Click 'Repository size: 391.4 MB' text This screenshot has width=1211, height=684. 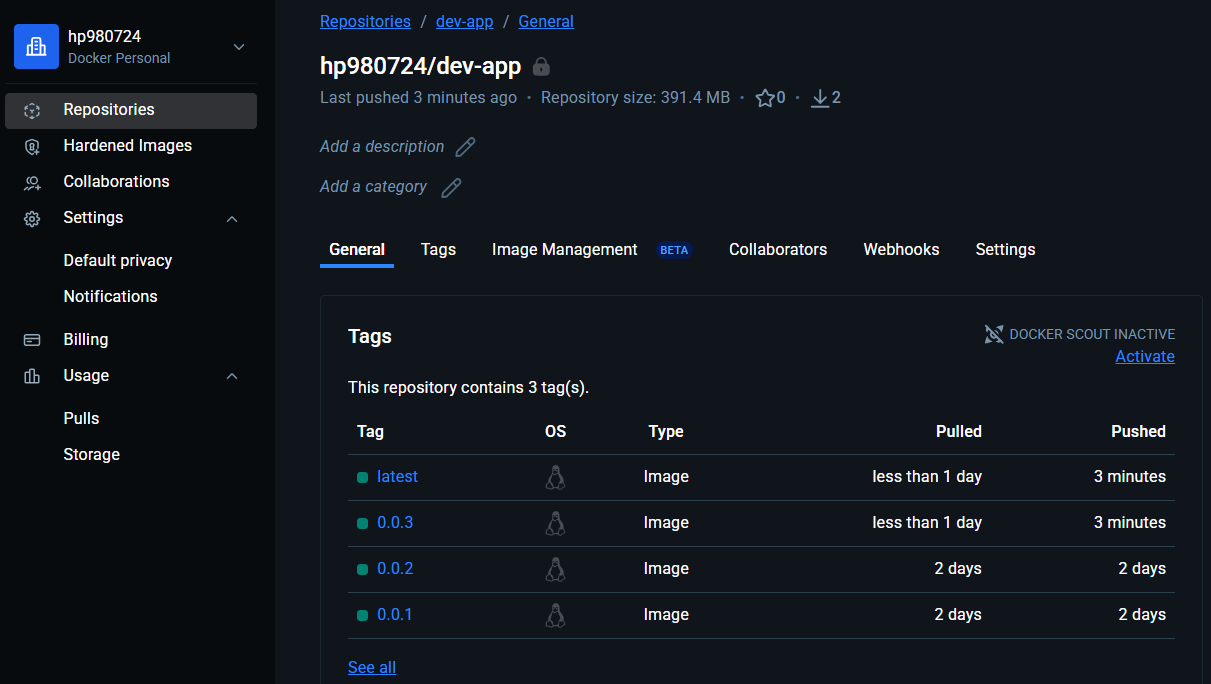click(635, 98)
